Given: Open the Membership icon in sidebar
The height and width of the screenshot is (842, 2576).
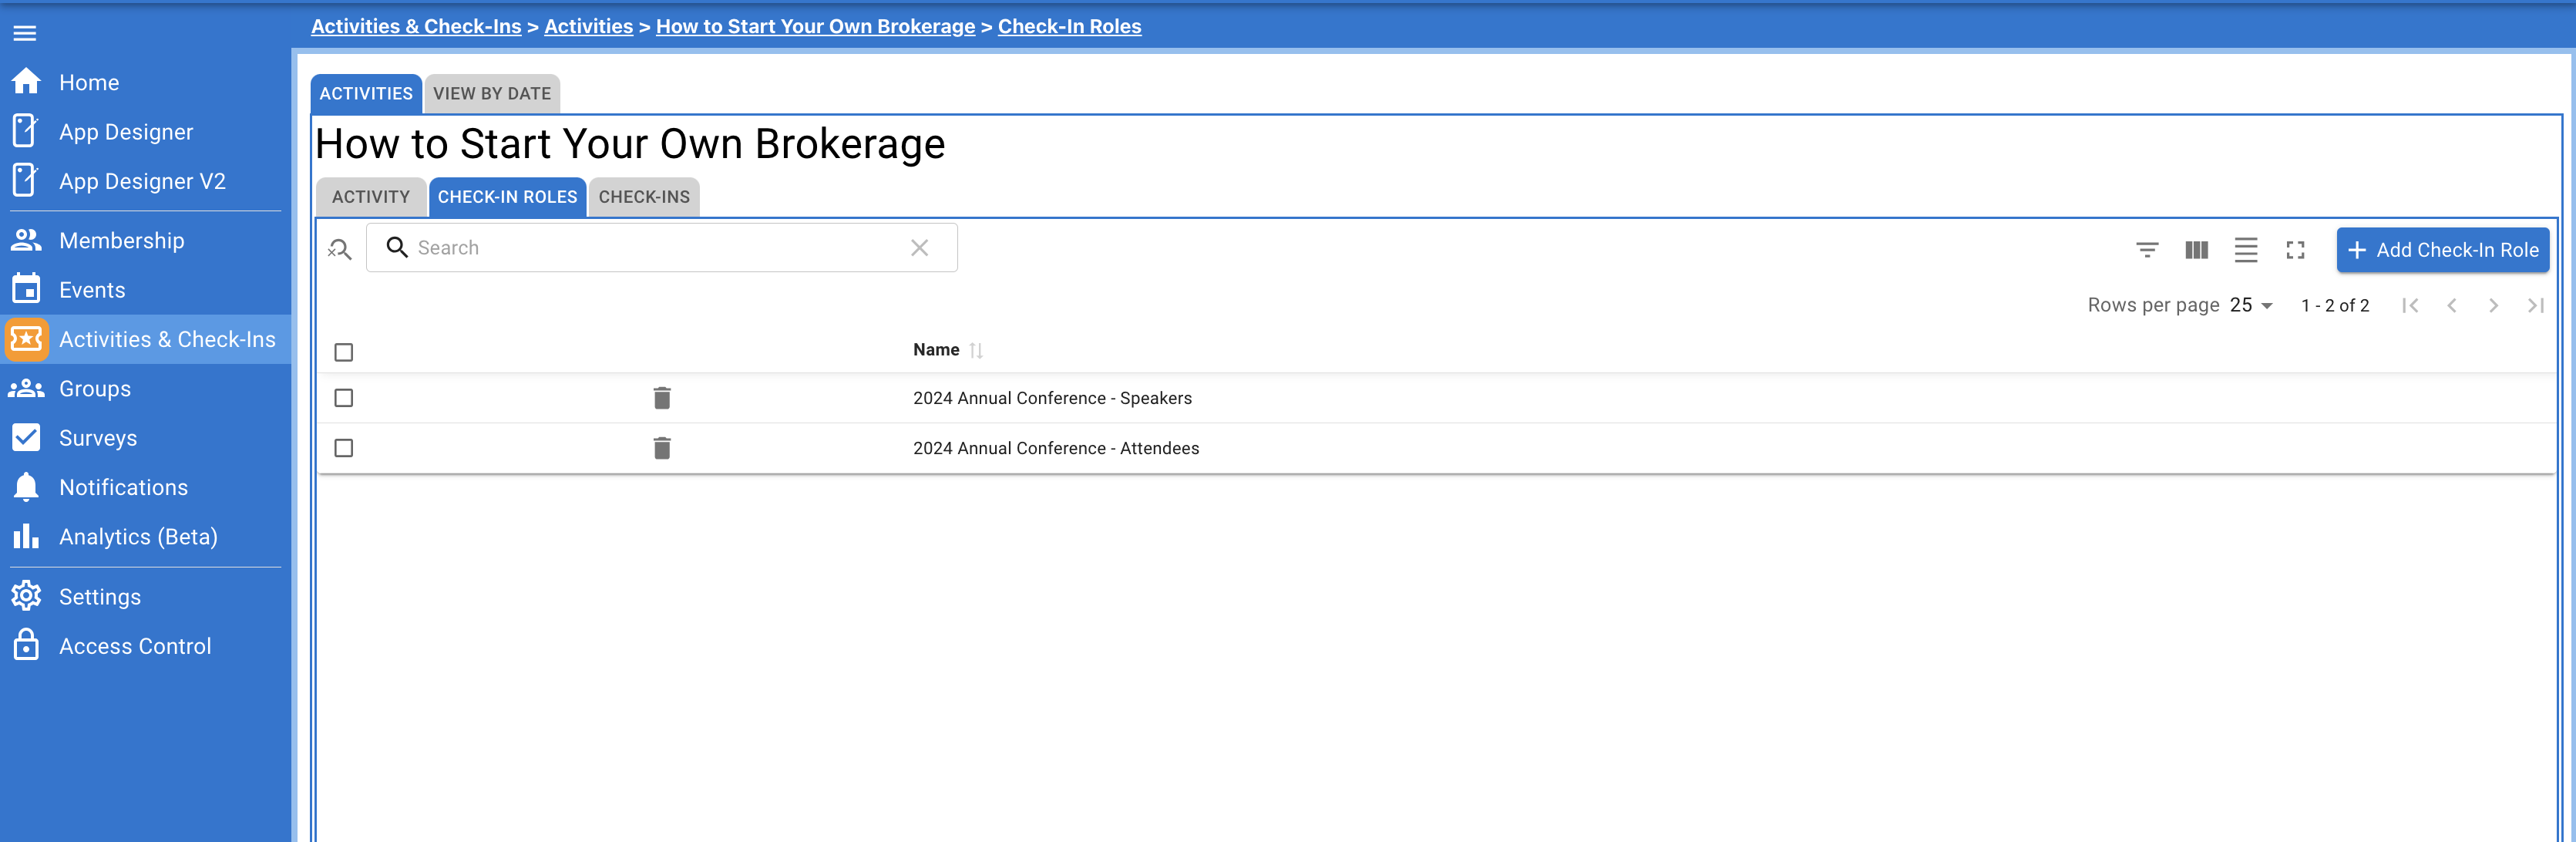Looking at the screenshot, I should tap(26, 239).
